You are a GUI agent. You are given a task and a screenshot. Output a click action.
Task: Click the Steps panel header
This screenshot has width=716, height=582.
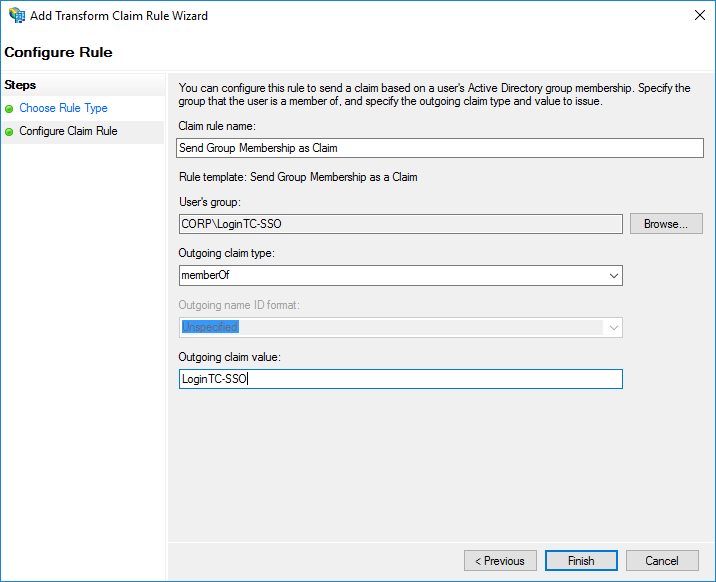click(20, 85)
